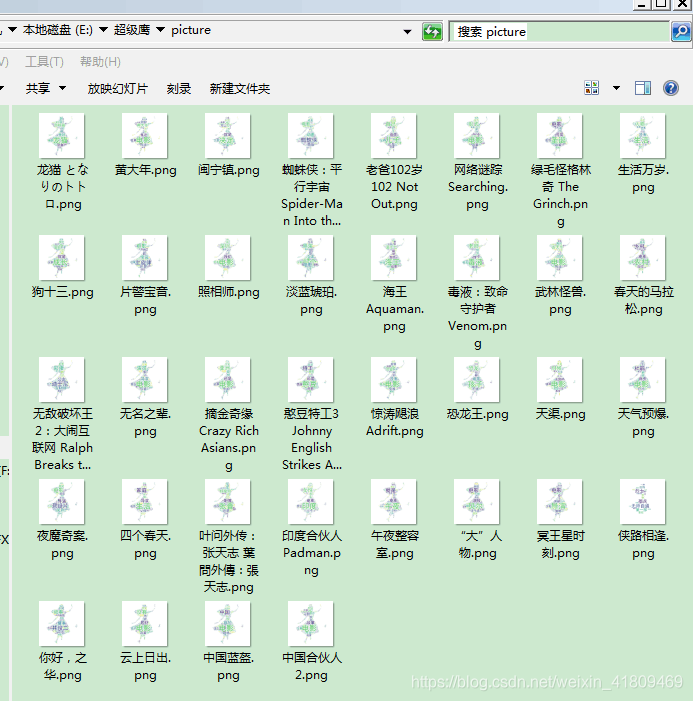Image resolution: width=693 pixels, height=701 pixels.
Task: Focus the 搜索 picture search field
Action: click(x=559, y=32)
